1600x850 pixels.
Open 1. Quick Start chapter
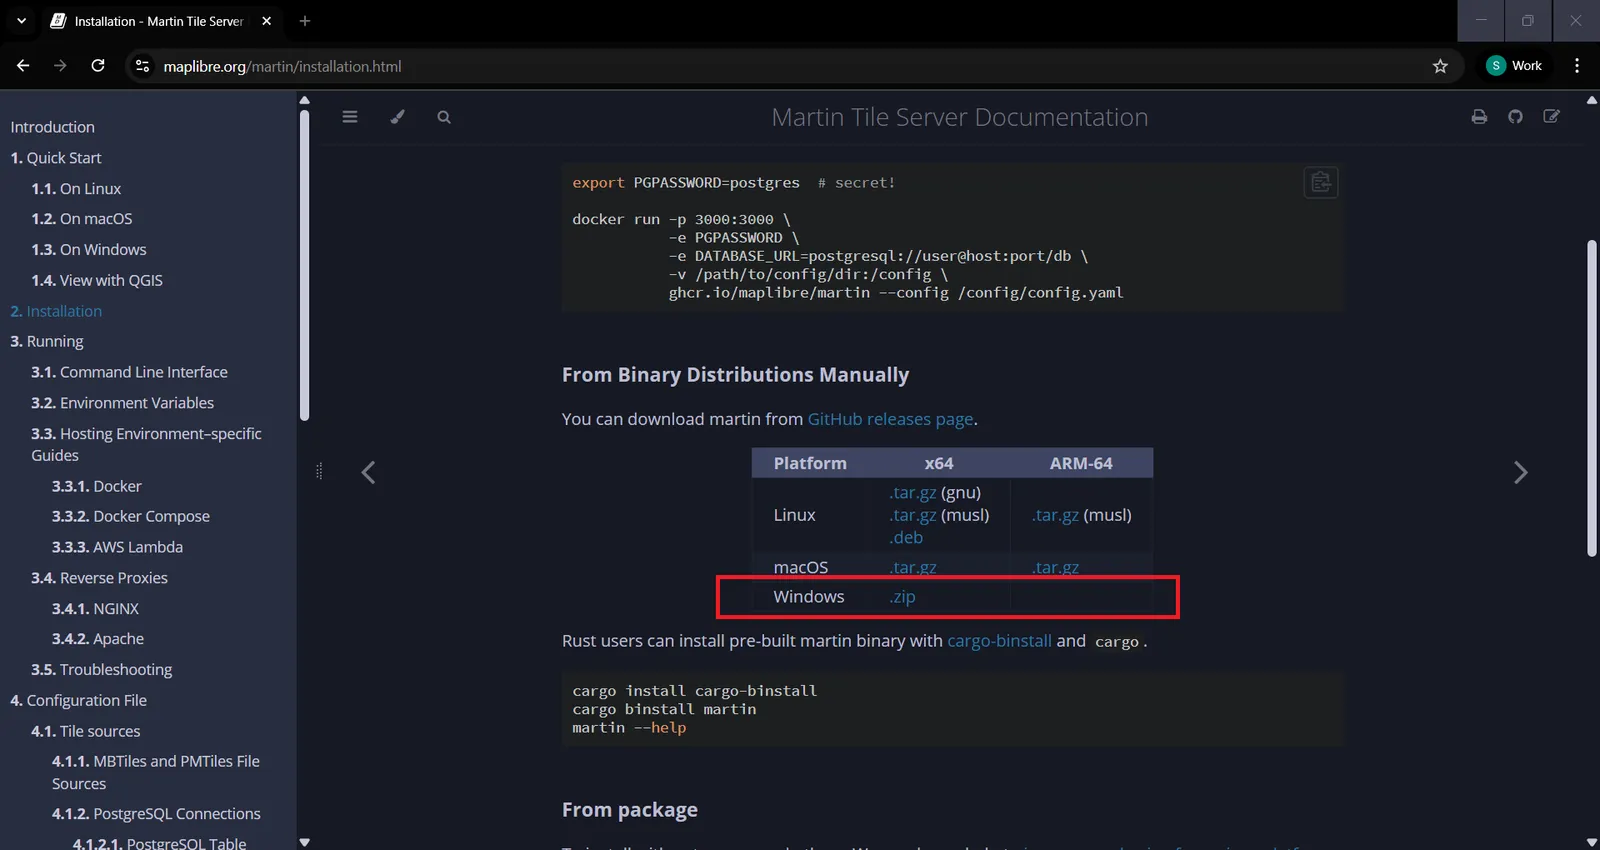56,158
